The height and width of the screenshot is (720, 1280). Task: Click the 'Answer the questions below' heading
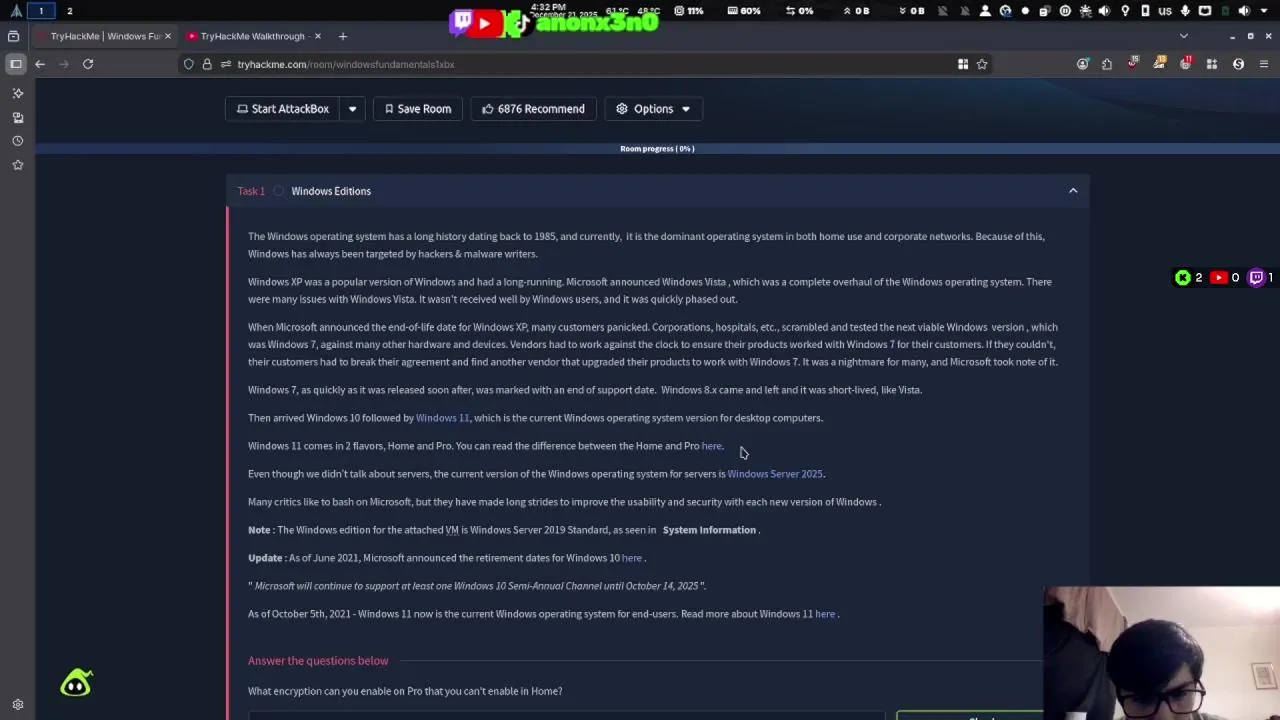(318, 661)
